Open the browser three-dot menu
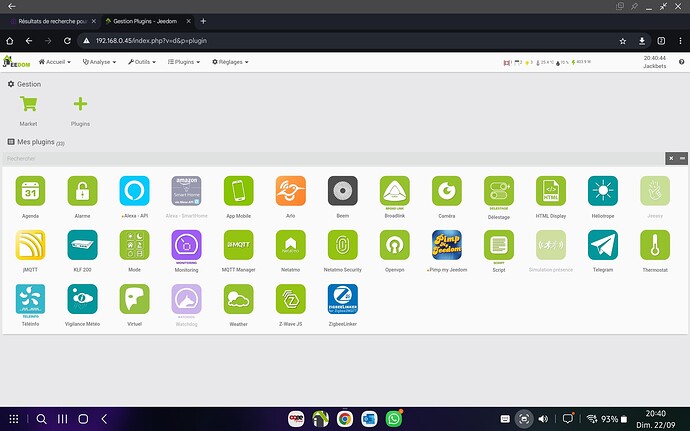Screen dimensions: 690x431 681,41
